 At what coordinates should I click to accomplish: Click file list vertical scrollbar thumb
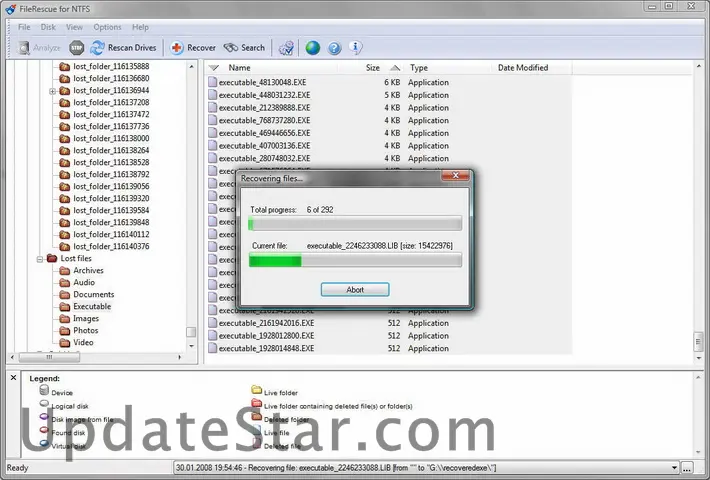tap(698, 342)
